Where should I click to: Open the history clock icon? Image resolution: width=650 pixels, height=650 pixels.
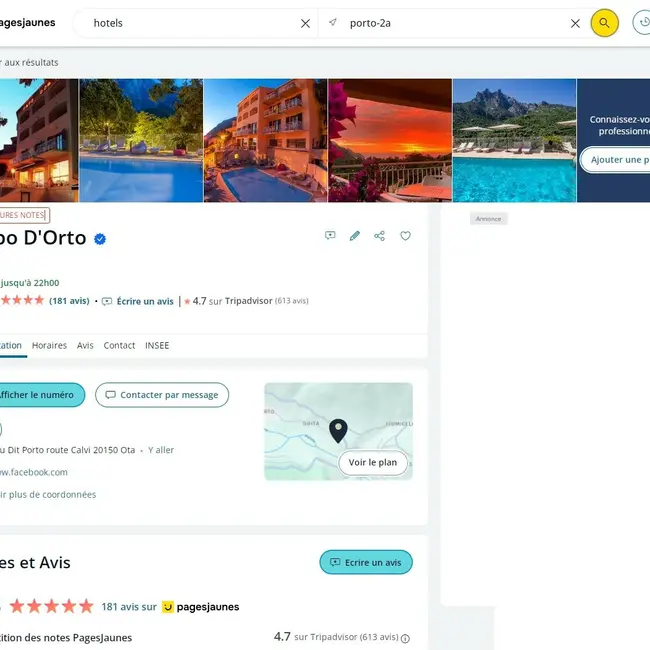(643, 23)
